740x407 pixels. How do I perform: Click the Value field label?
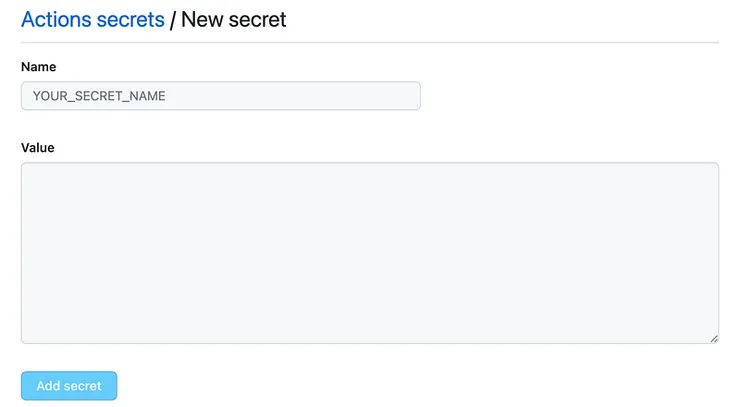38,148
